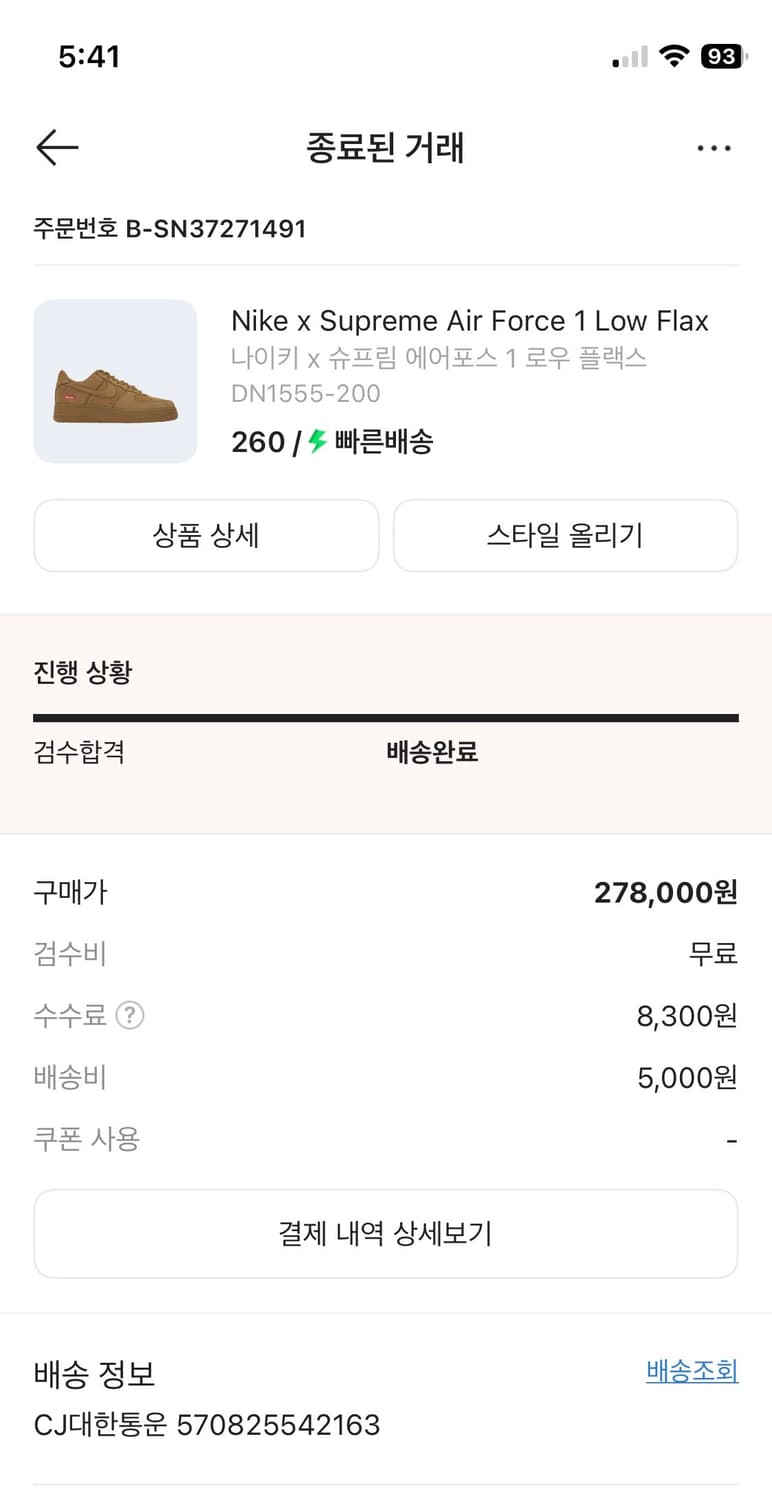The width and height of the screenshot is (772, 1500).
Task: Tap the Nike x Supreme product title
Action: coord(469,321)
